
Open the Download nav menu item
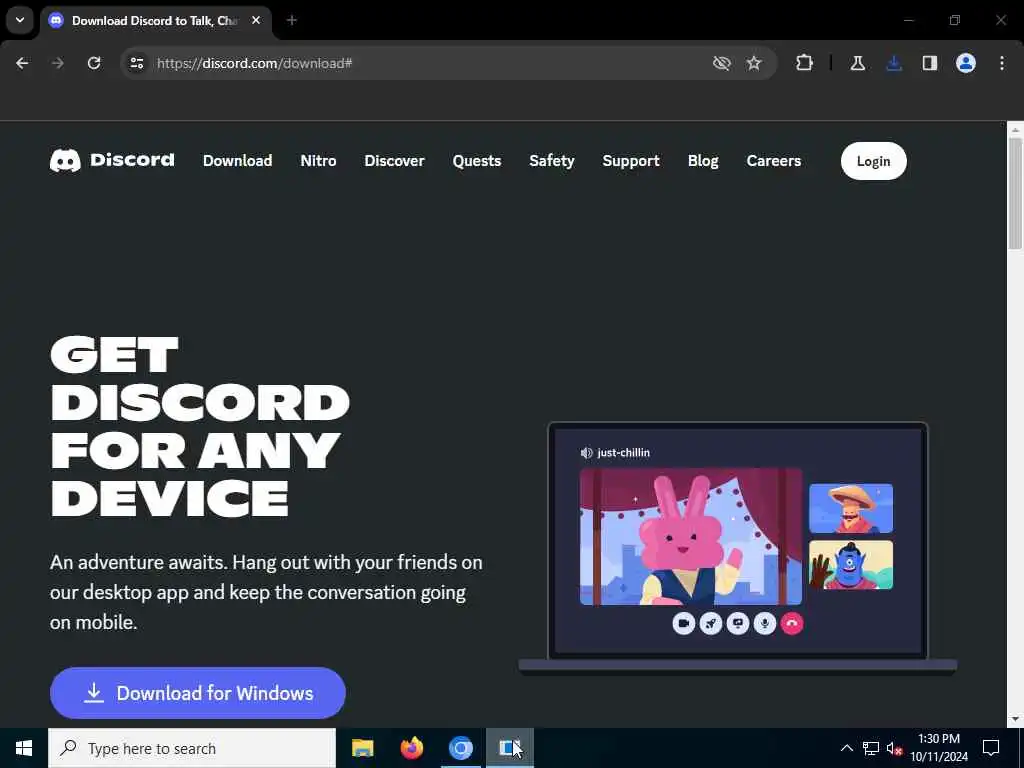[x=238, y=161]
